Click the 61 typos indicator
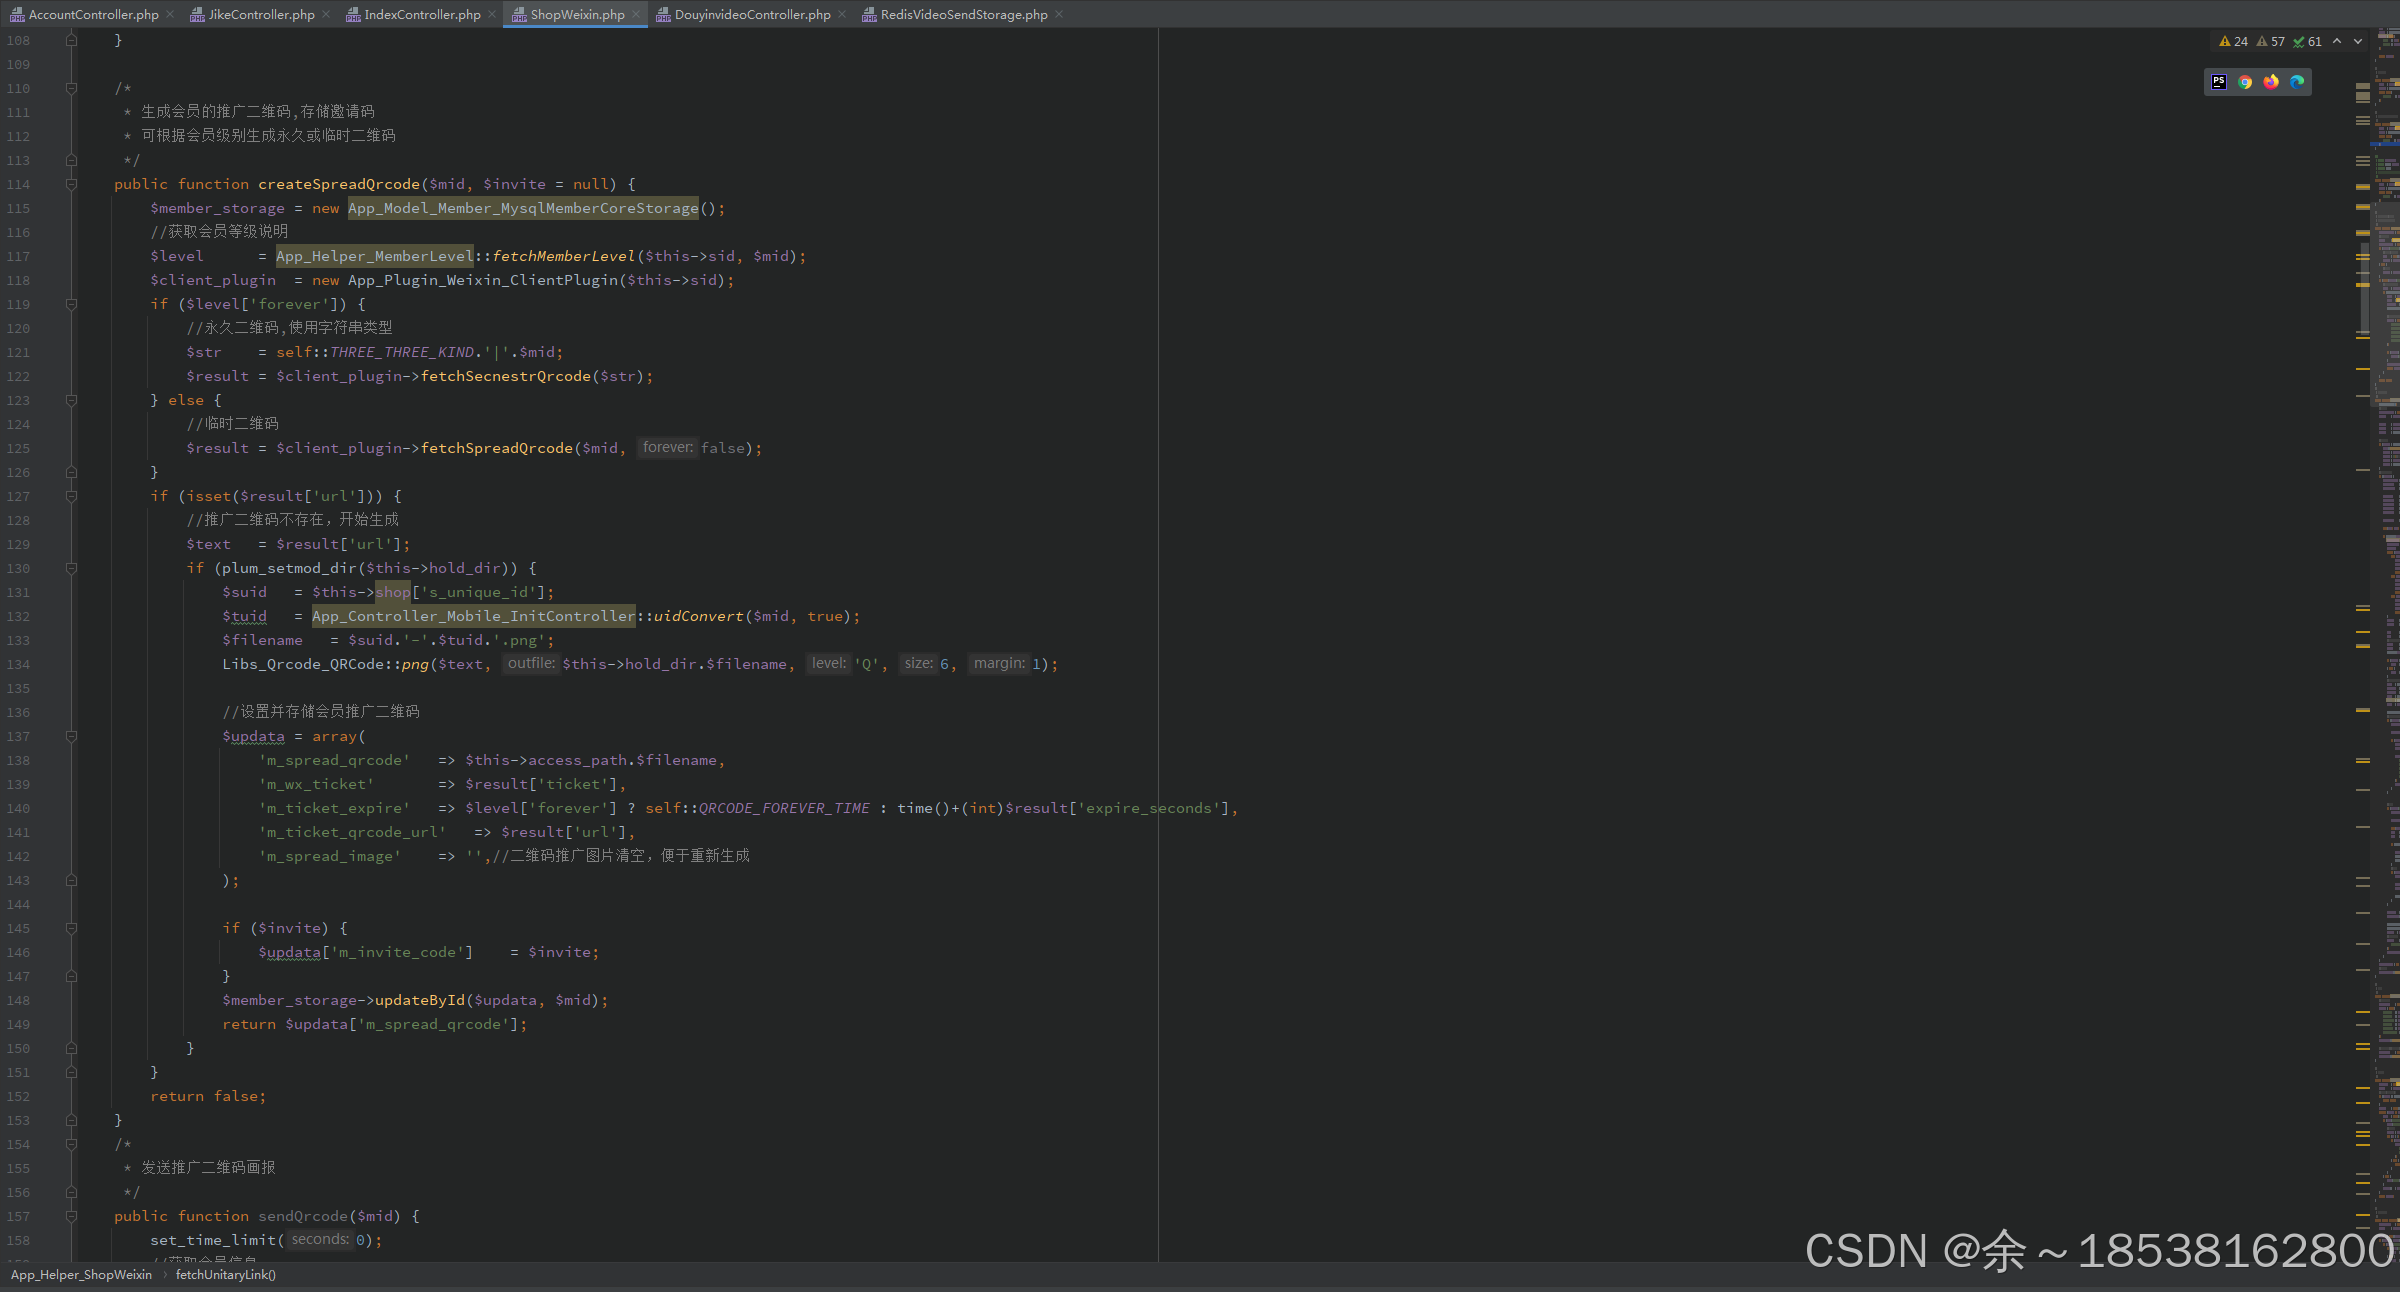Viewport: 2400px width, 1292px height. pos(2307,42)
